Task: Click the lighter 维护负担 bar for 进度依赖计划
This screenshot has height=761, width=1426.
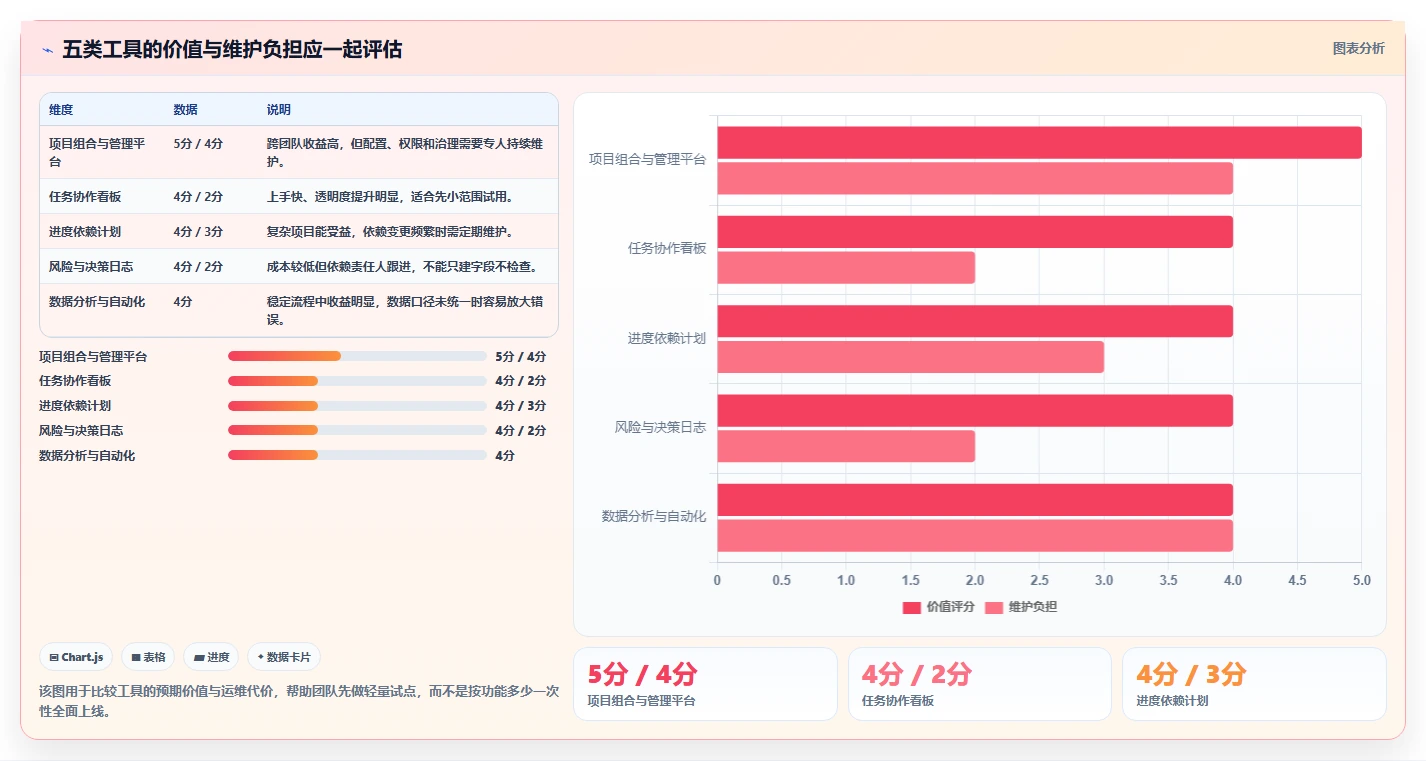Action: click(x=910, y=357)
